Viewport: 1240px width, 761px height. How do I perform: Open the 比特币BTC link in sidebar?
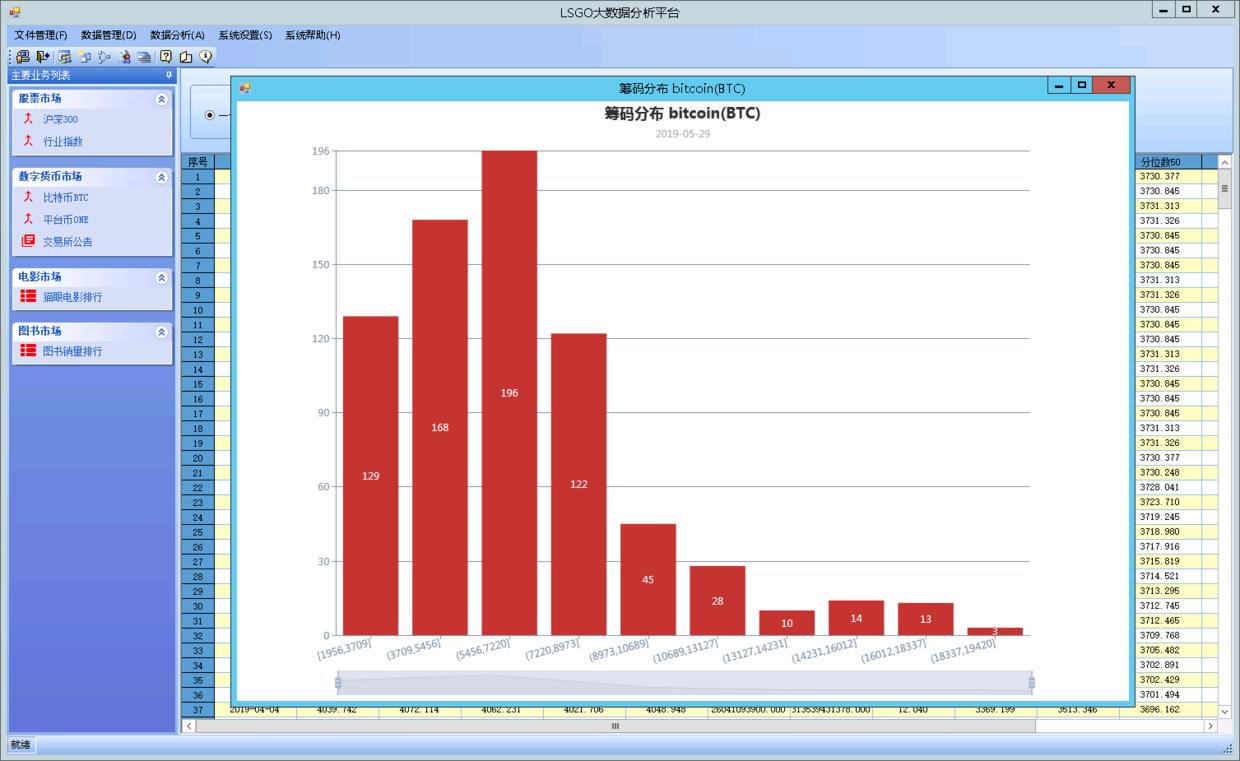tap(65, 198)
